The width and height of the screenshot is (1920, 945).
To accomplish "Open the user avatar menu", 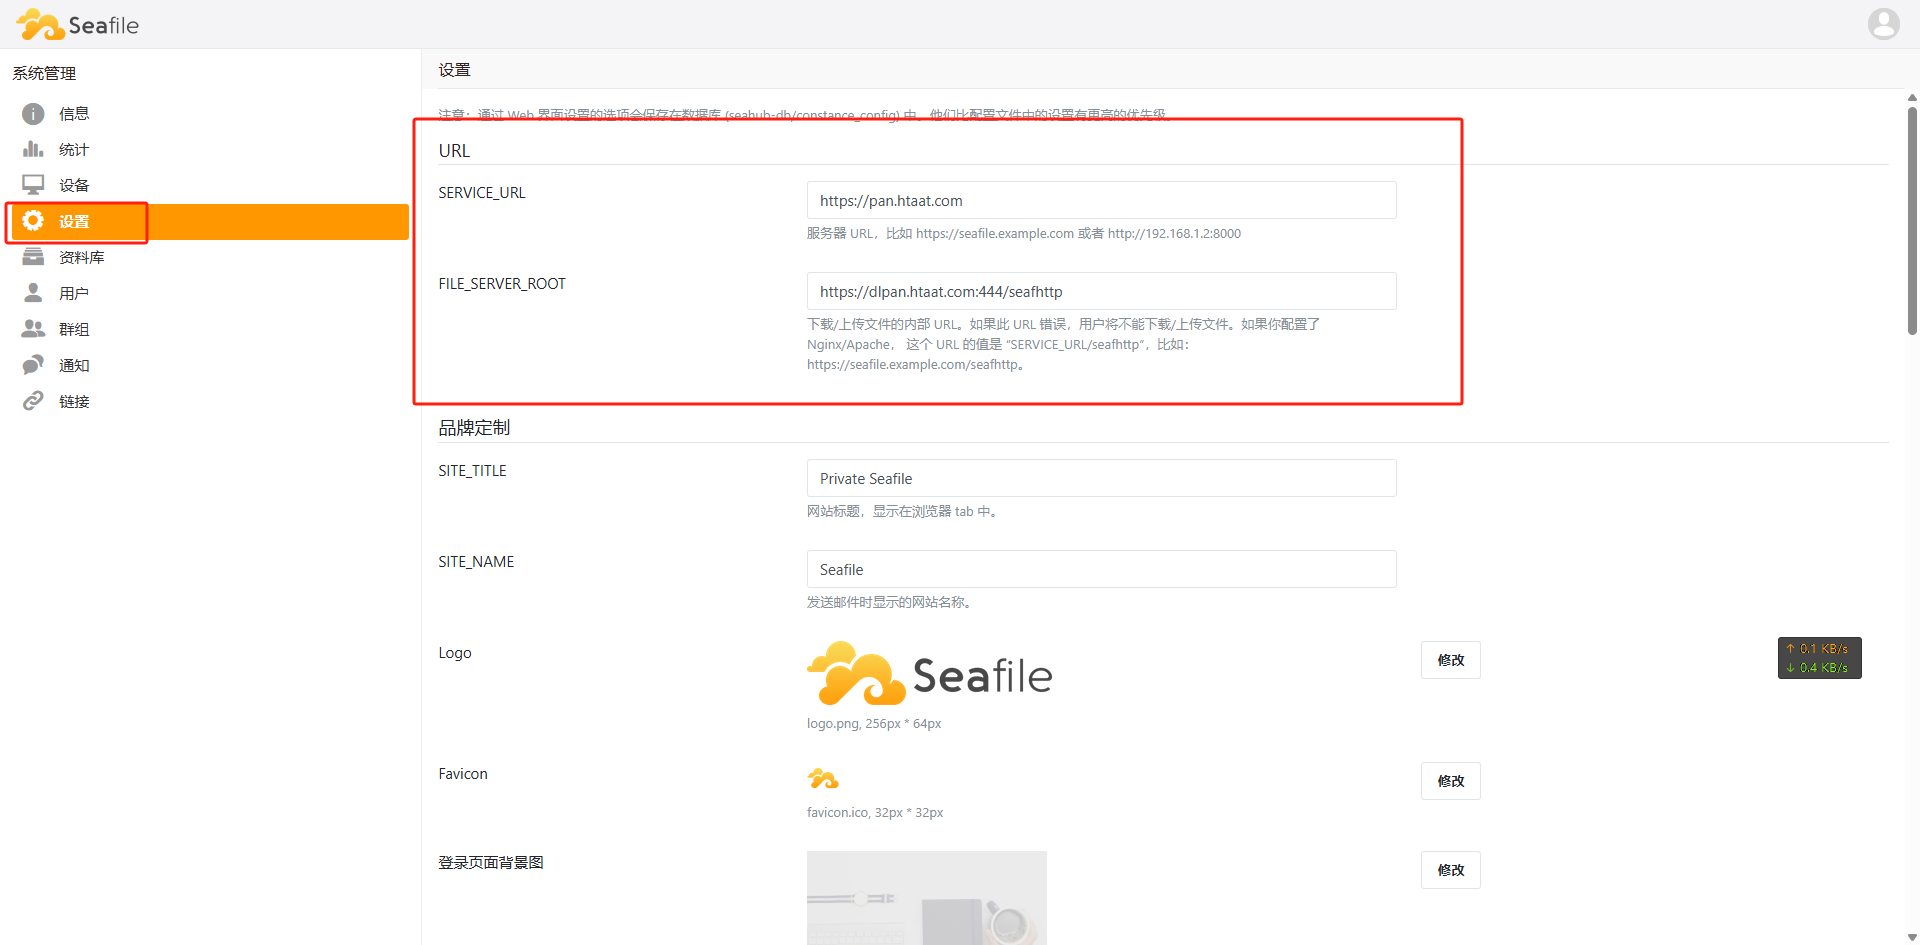I will click(1883, 24).
